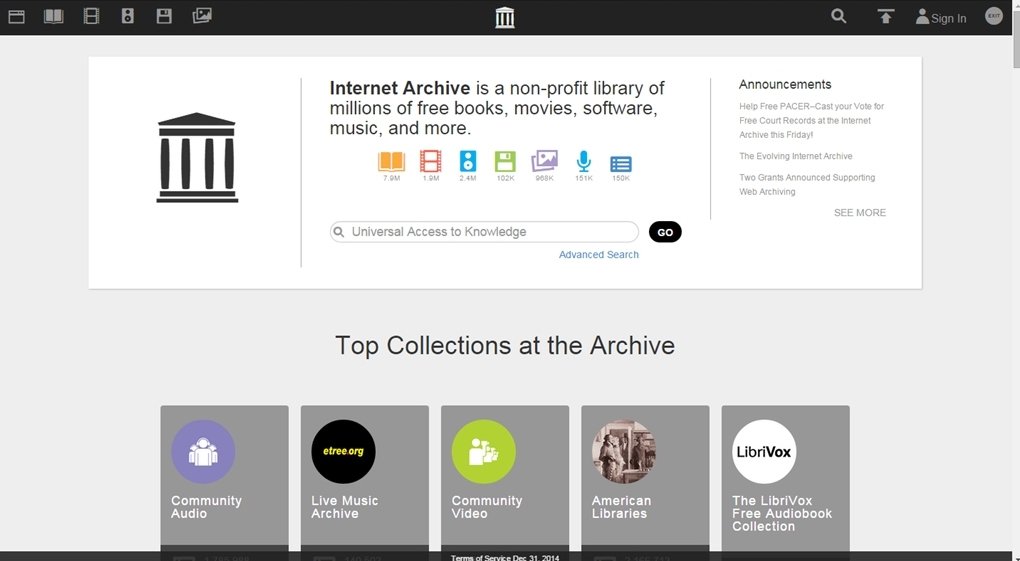This screenshot has width=1020, height=561.
Task: Open the red film icon labeled 1.9M
Action: pyautogui.click(x=431, y=161)
